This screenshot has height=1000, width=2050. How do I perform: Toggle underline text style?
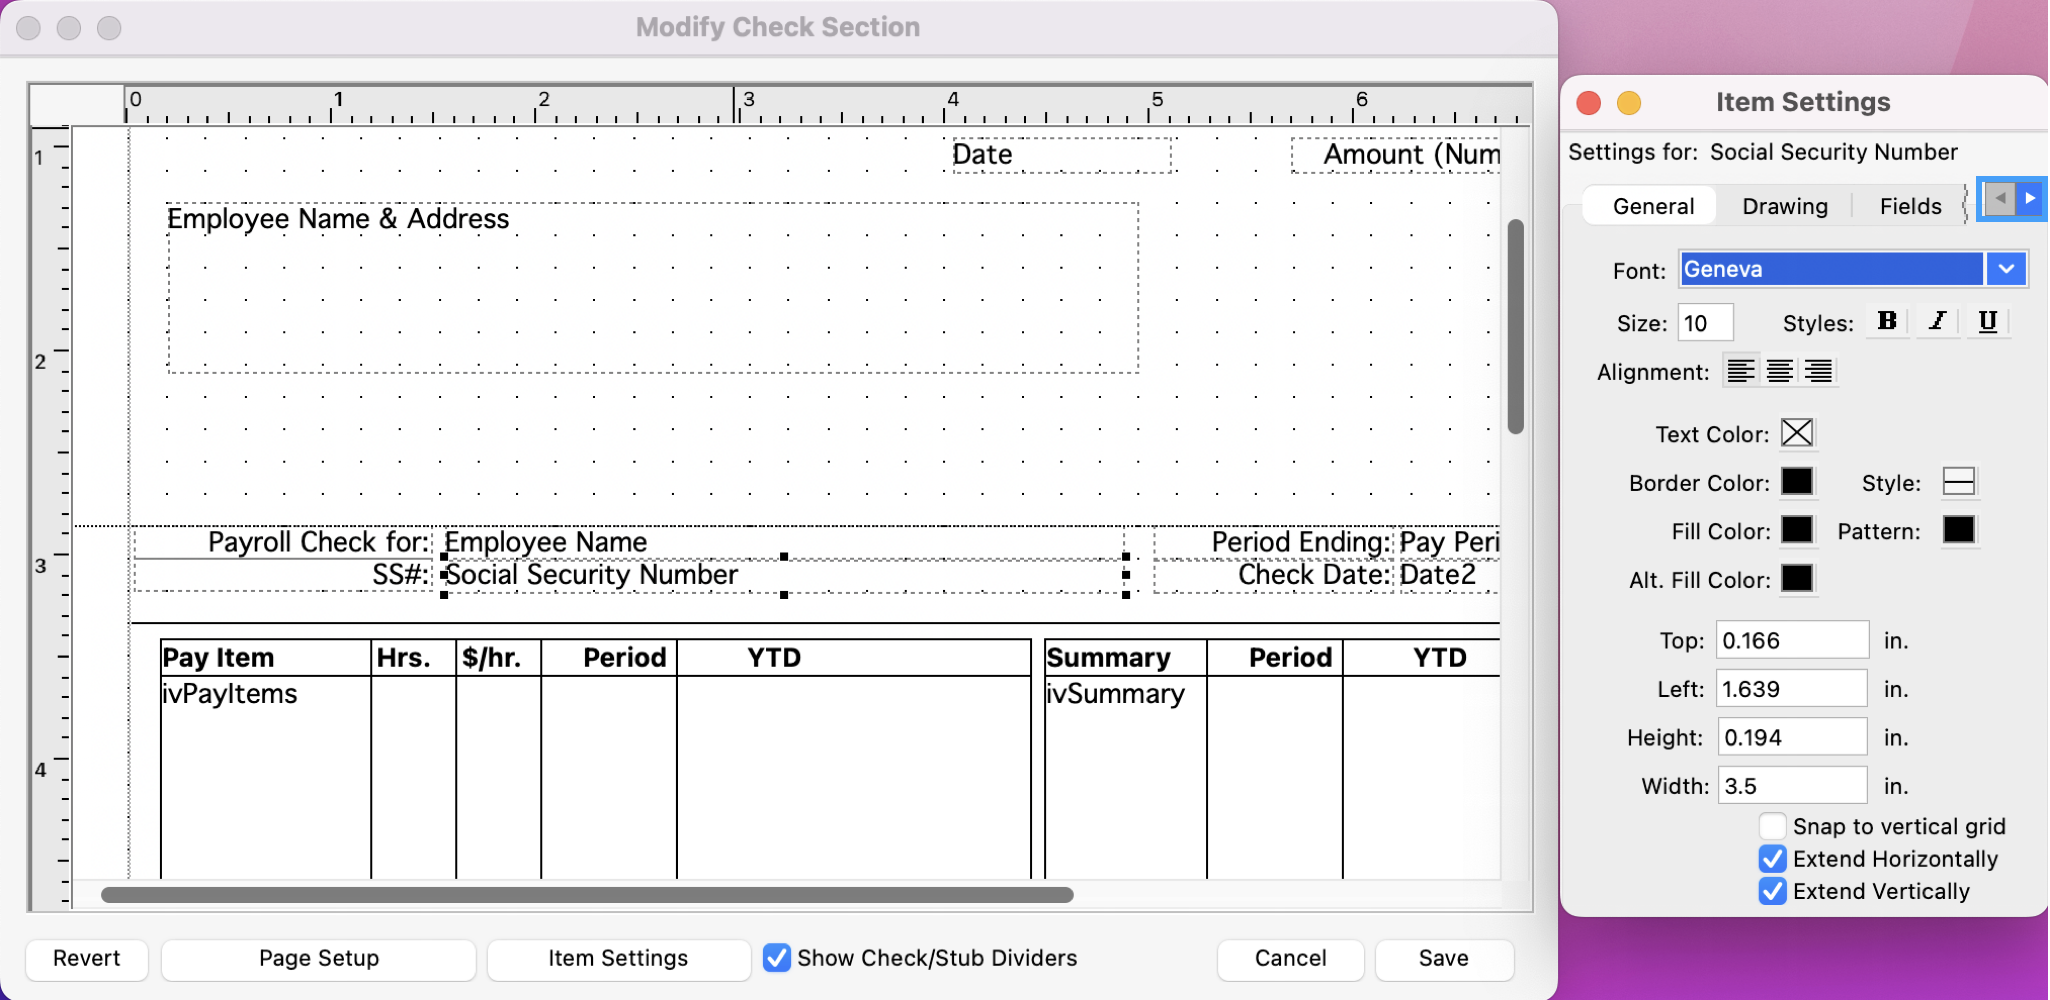1987,322
